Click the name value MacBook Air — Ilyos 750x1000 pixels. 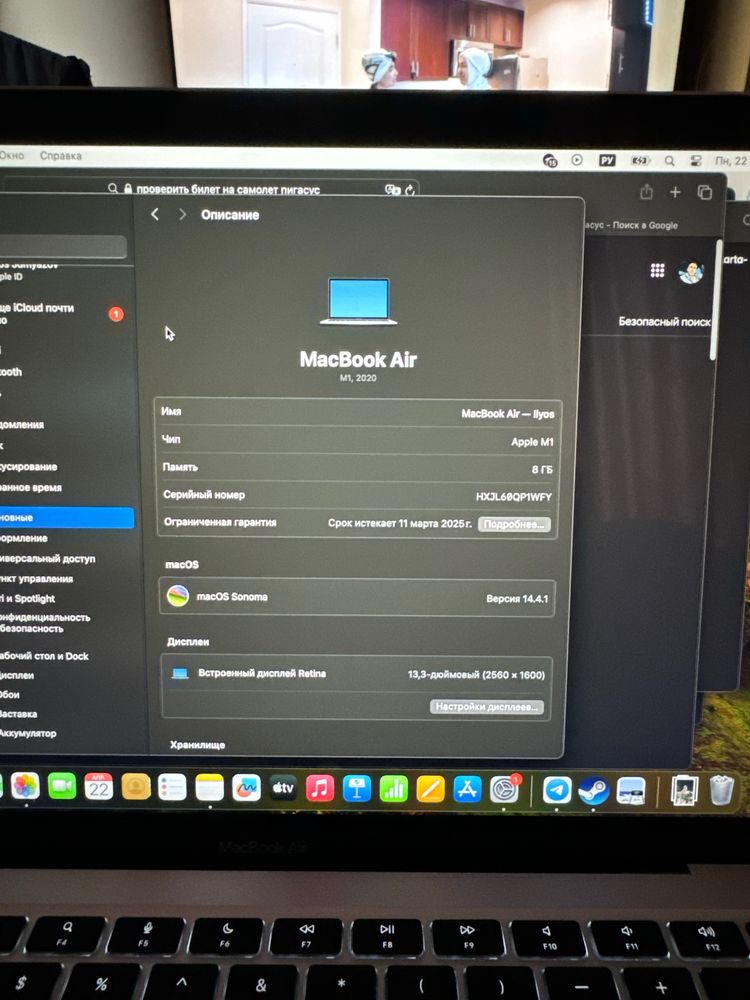coord(508,413)
